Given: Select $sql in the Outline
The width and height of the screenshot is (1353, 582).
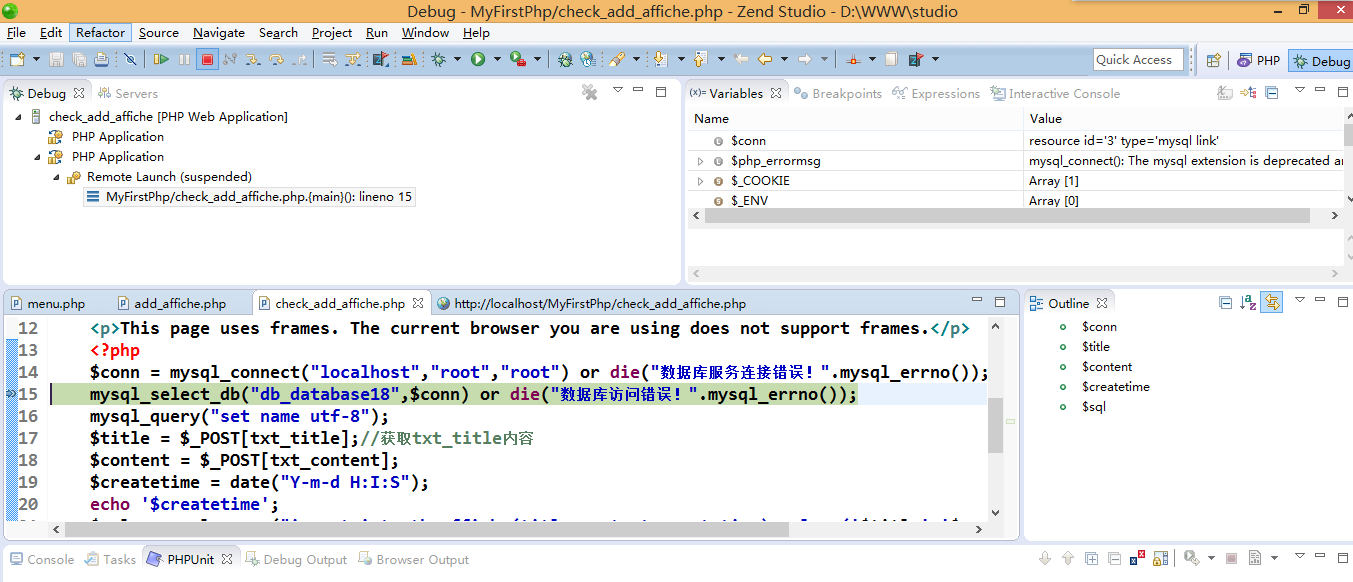Looking at the screenshot, I should 1094,407.
